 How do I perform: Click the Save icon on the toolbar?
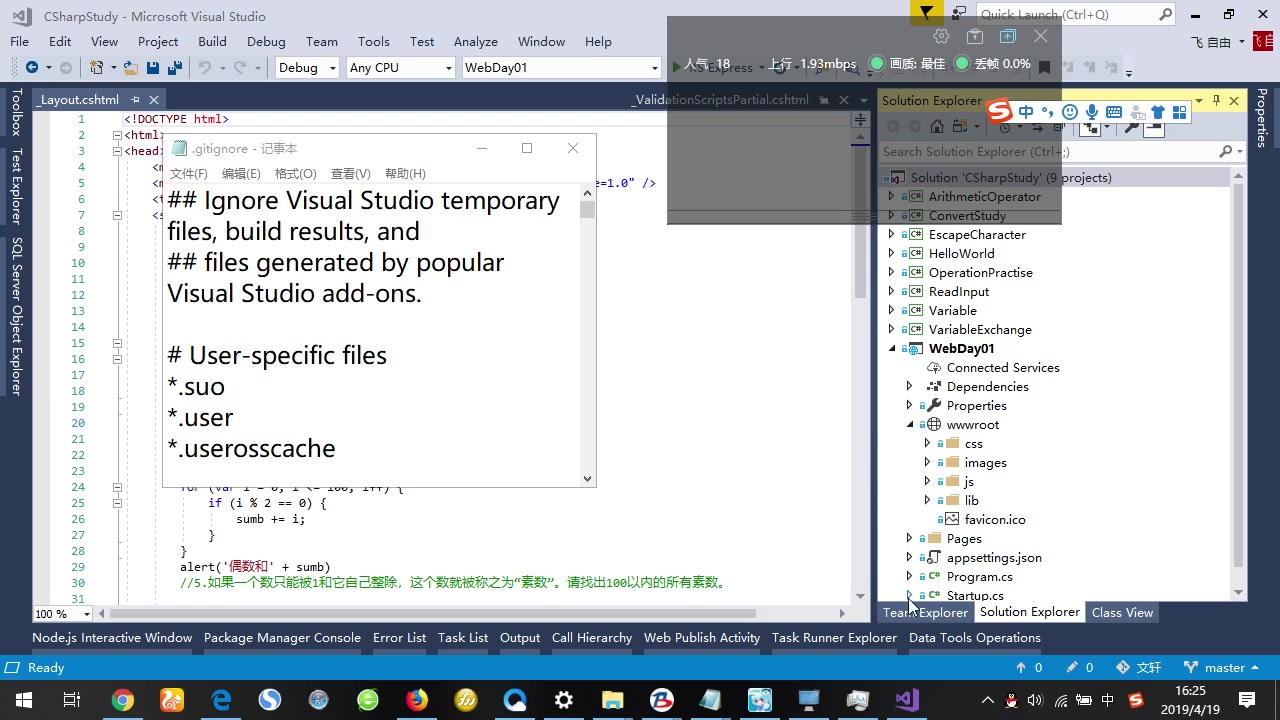(152, 67)
